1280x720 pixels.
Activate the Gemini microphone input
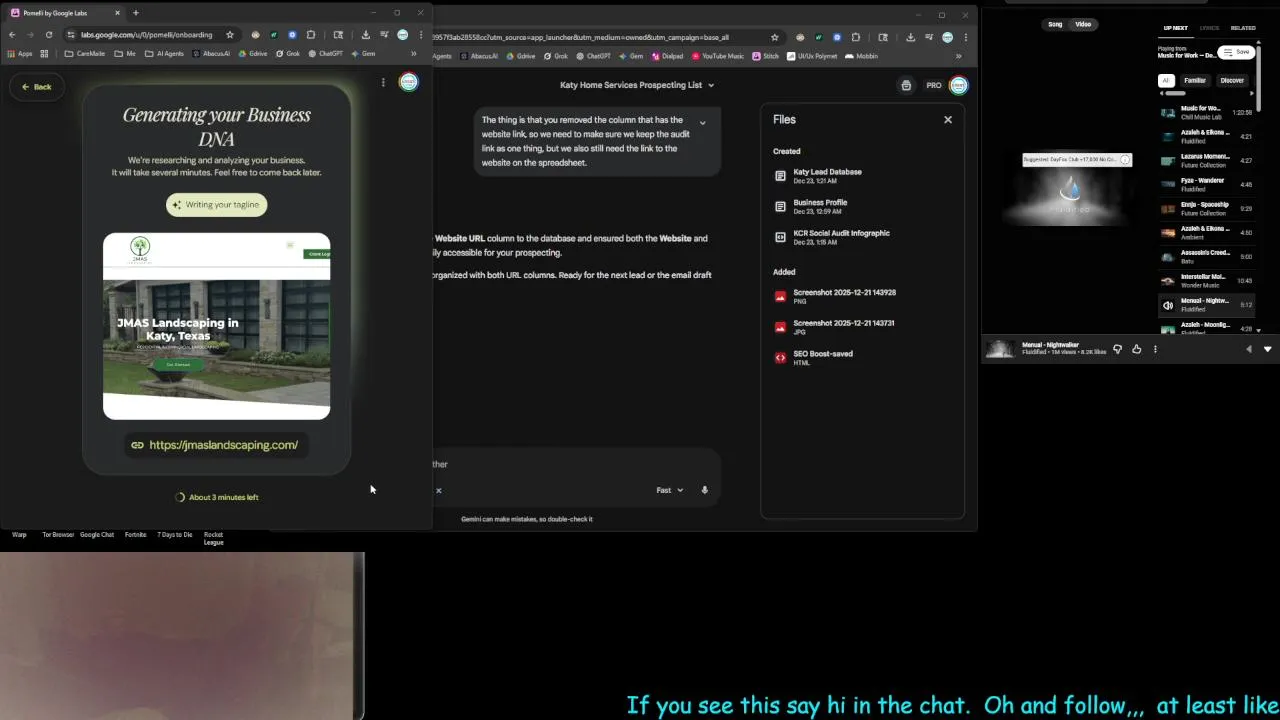(704, 490)
